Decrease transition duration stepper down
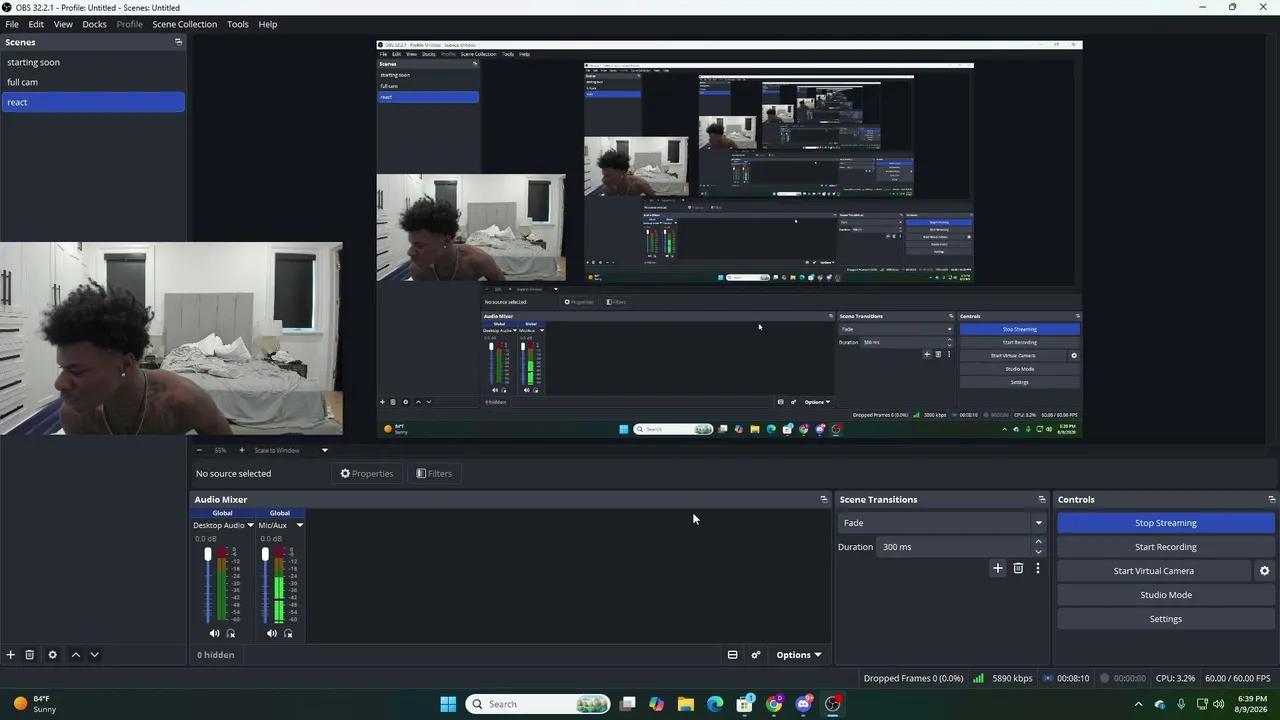The image size is (1280, 720). (1038, 552)
